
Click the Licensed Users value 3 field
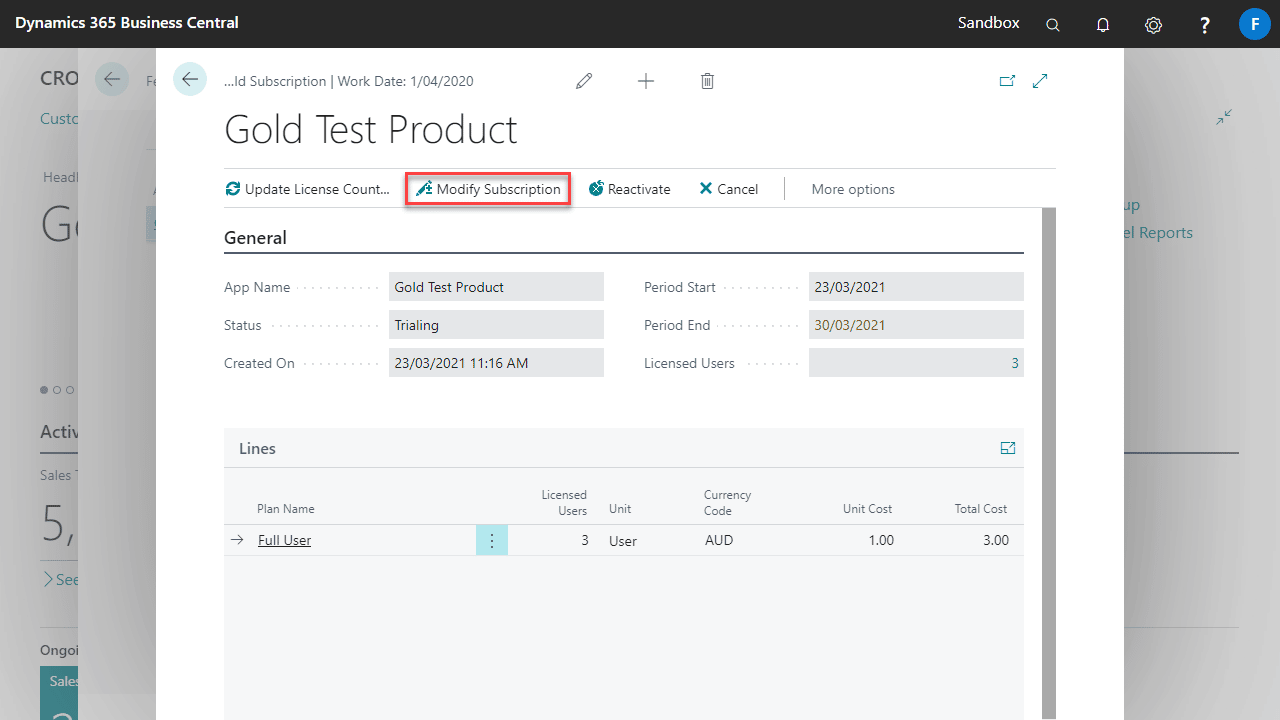point(916,363)
